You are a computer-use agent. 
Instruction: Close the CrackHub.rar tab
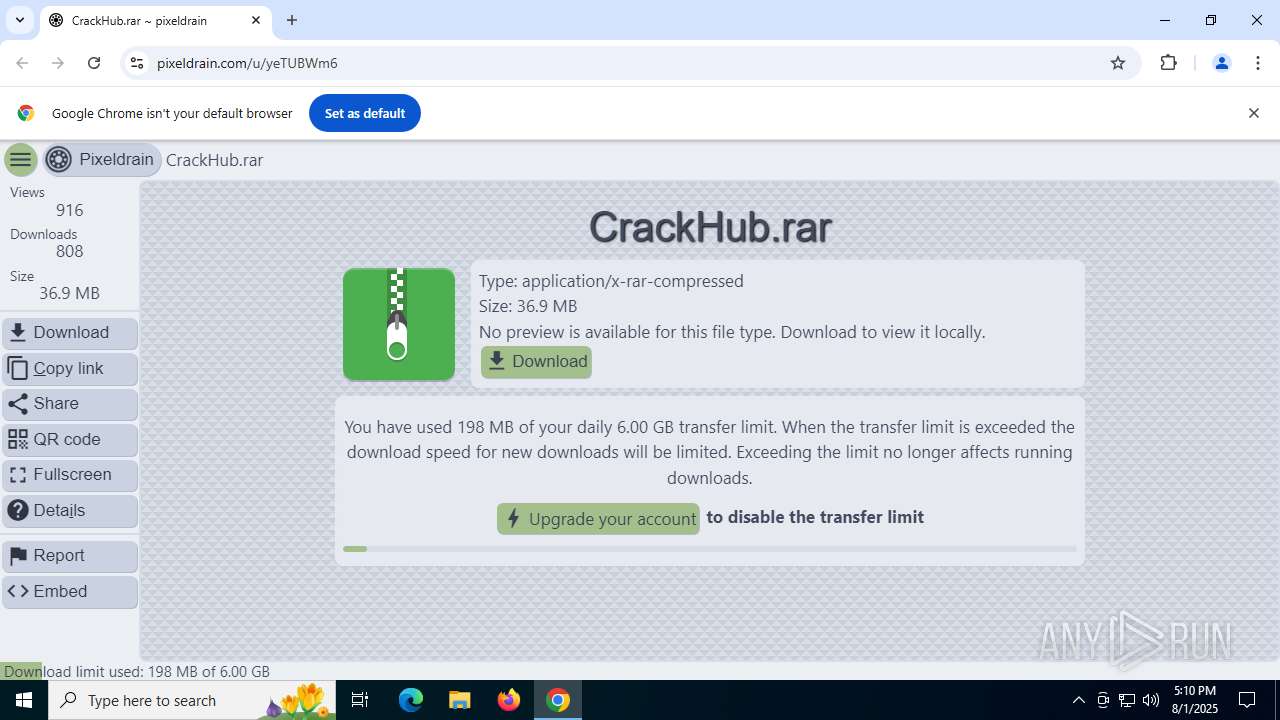pyautogui.click(x=256, y=20)
